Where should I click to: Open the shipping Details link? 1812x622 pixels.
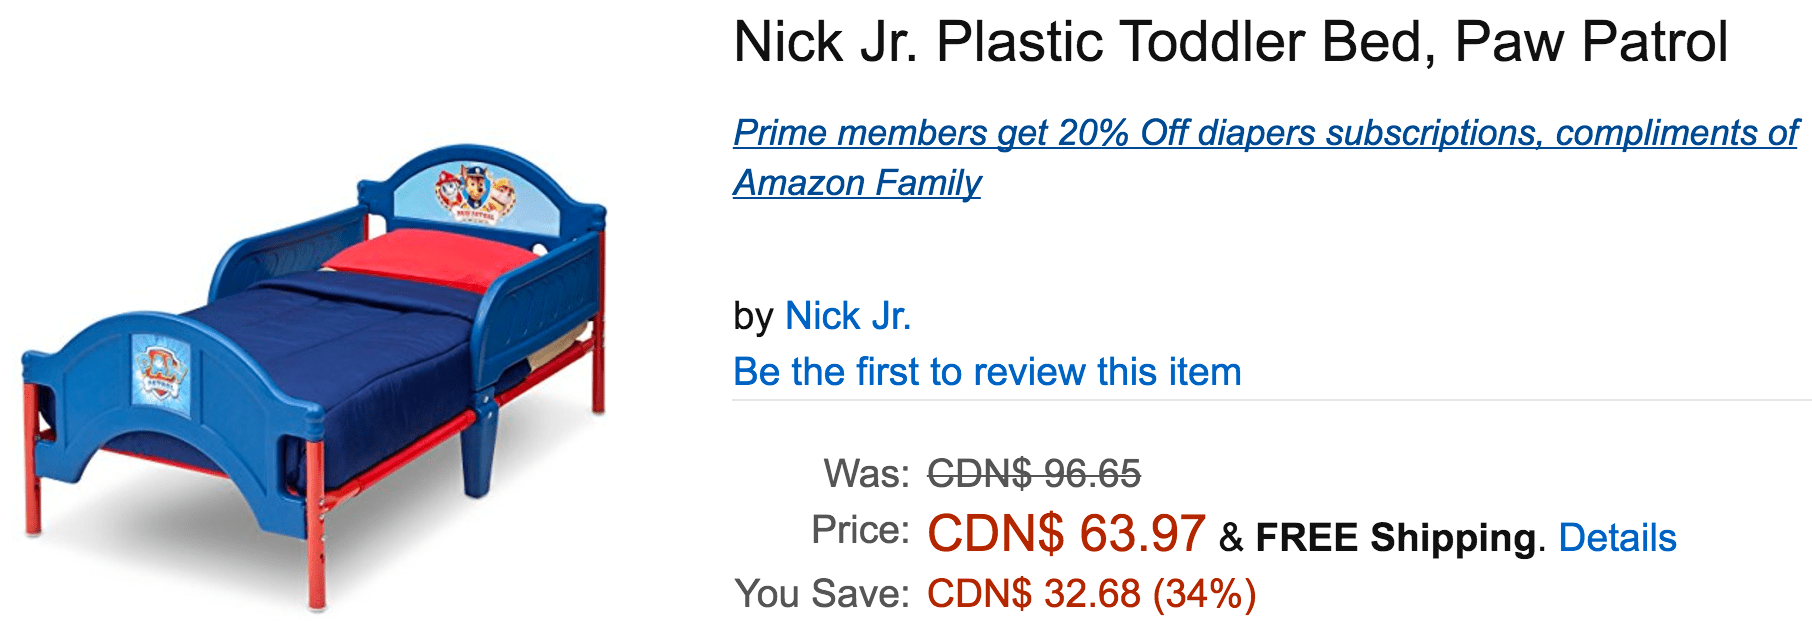pyautogui.click(x=1617, y=538)
